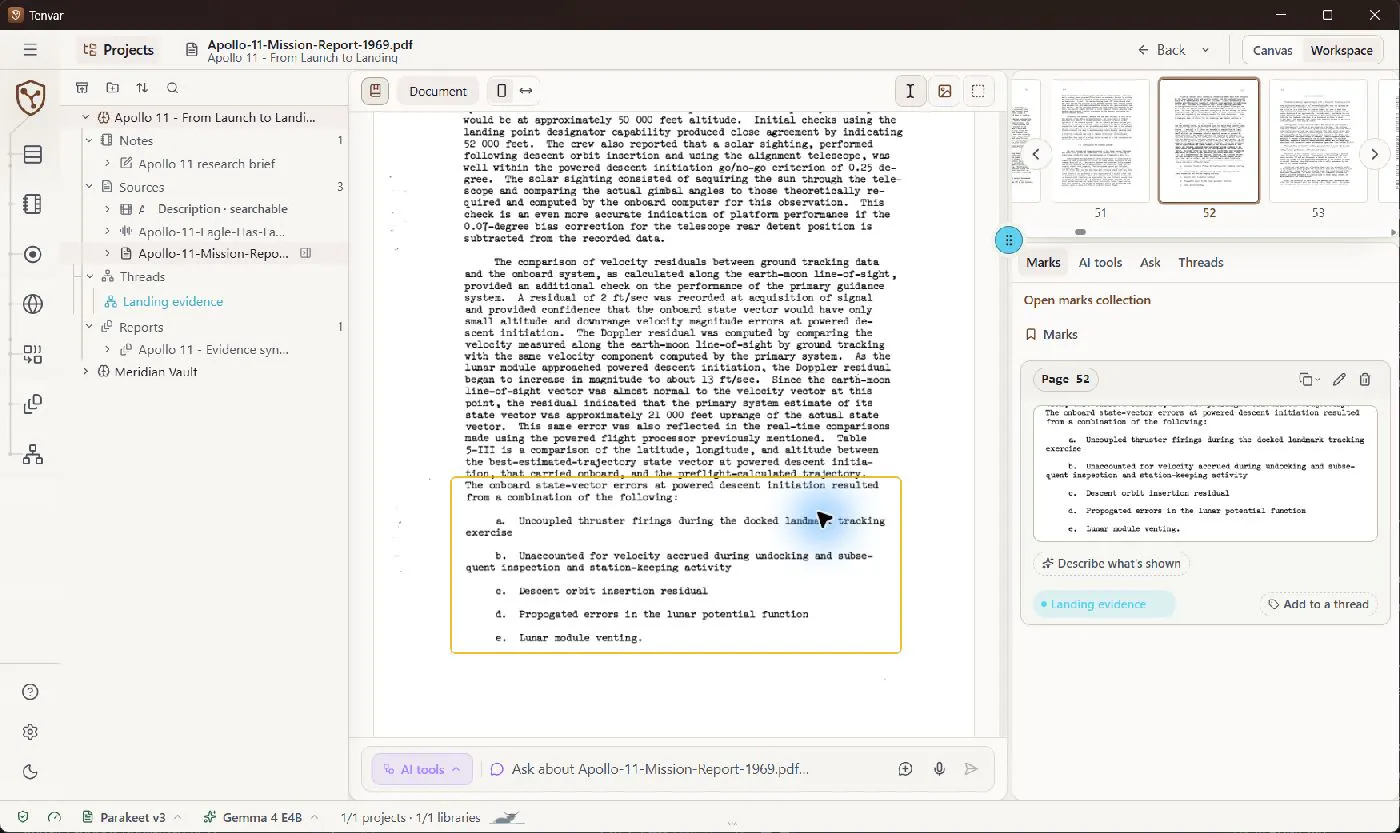Collapse the Sources section in the tree

pyautogui.click(x=87, y=187)
